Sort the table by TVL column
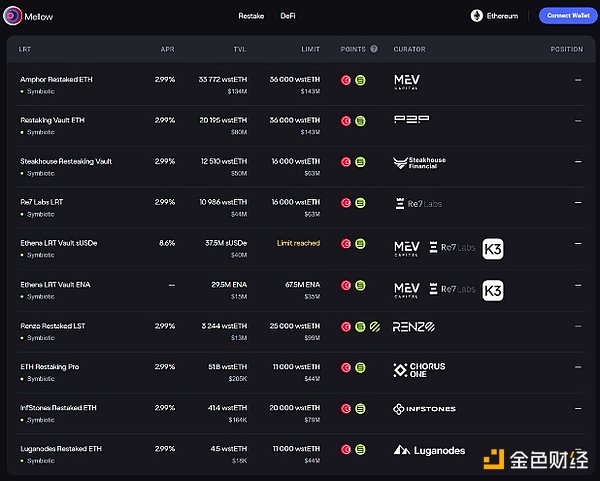The width and height of the screenshot is (600, 481). [239, 48]
